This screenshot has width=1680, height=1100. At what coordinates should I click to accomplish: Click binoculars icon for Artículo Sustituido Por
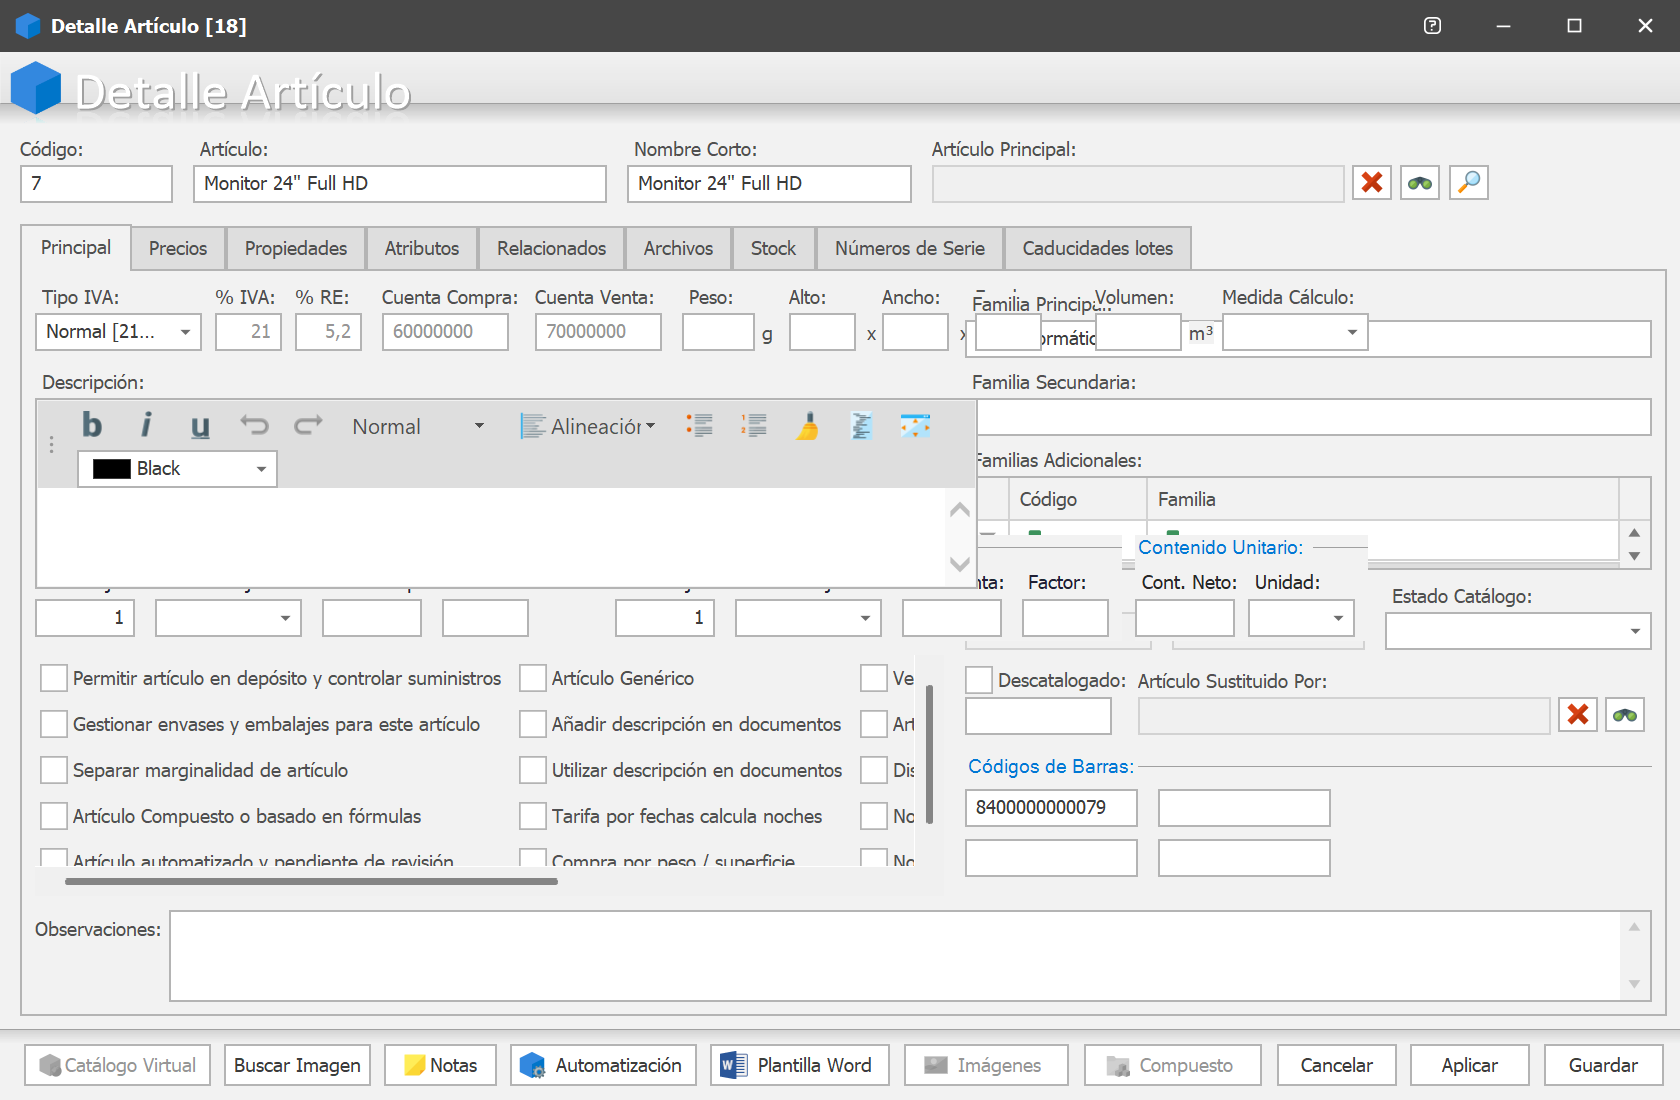point(1625,715)
